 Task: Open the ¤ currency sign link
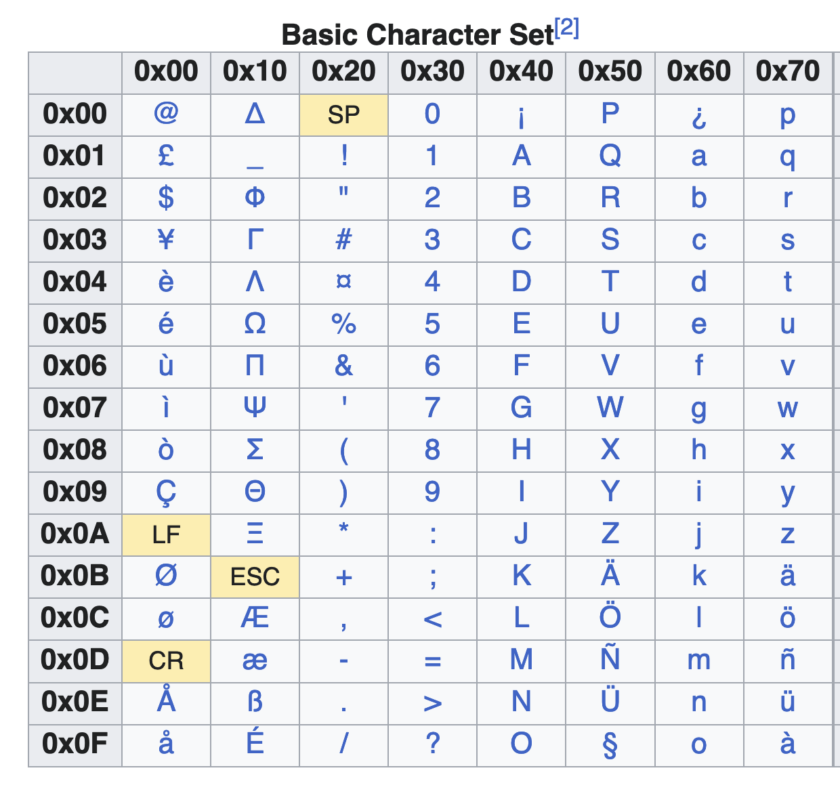tap(344, 281)
